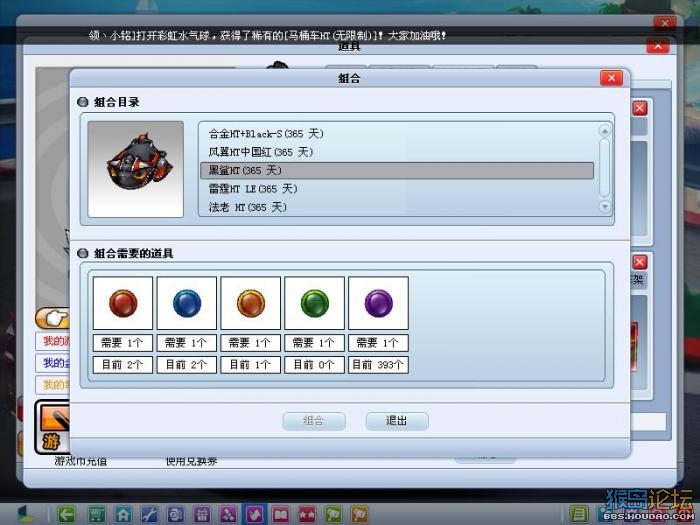This screenshot has height=525, width=700.
Task: Select the purple gem item slot
Action: (378, 303)
